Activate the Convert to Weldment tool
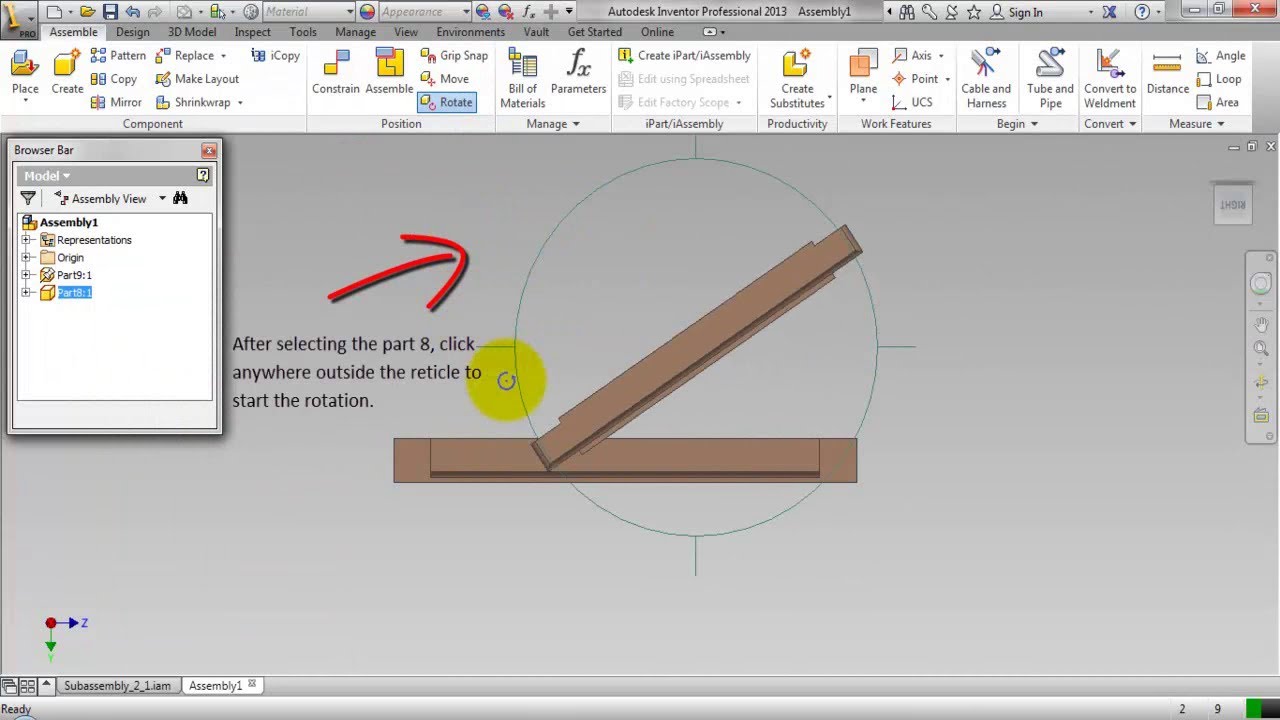1280x720 pixels. 1109,77
